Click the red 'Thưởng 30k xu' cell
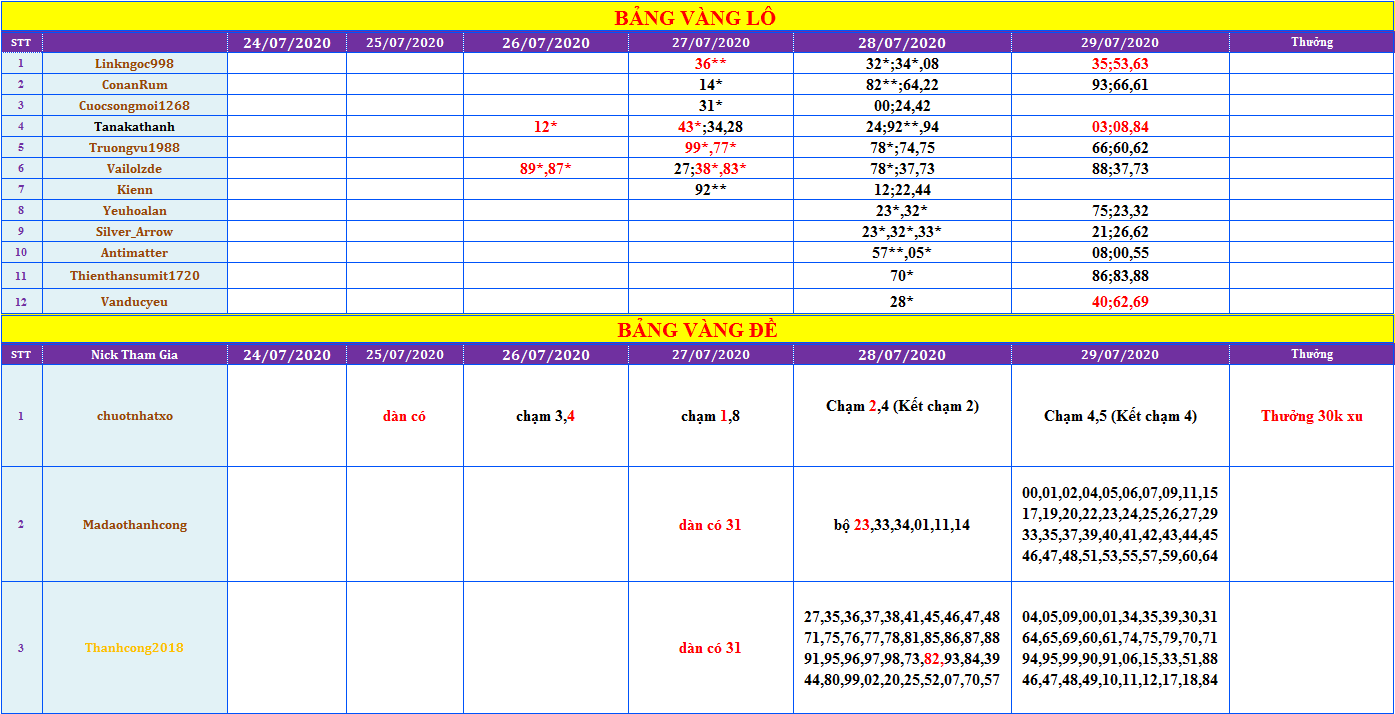The width and height of the screenshot is (1395, 714). (x=1312, y=416)
